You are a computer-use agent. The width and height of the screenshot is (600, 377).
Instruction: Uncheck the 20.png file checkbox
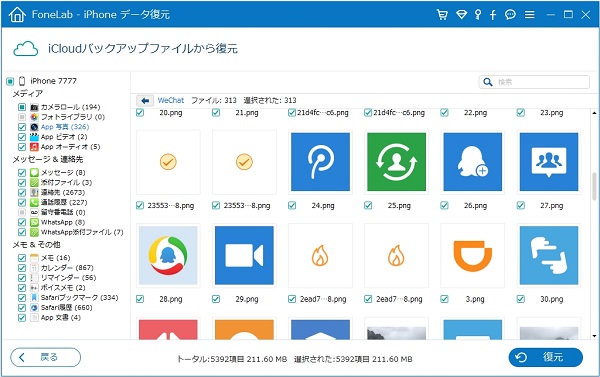(x=140, y=113)
